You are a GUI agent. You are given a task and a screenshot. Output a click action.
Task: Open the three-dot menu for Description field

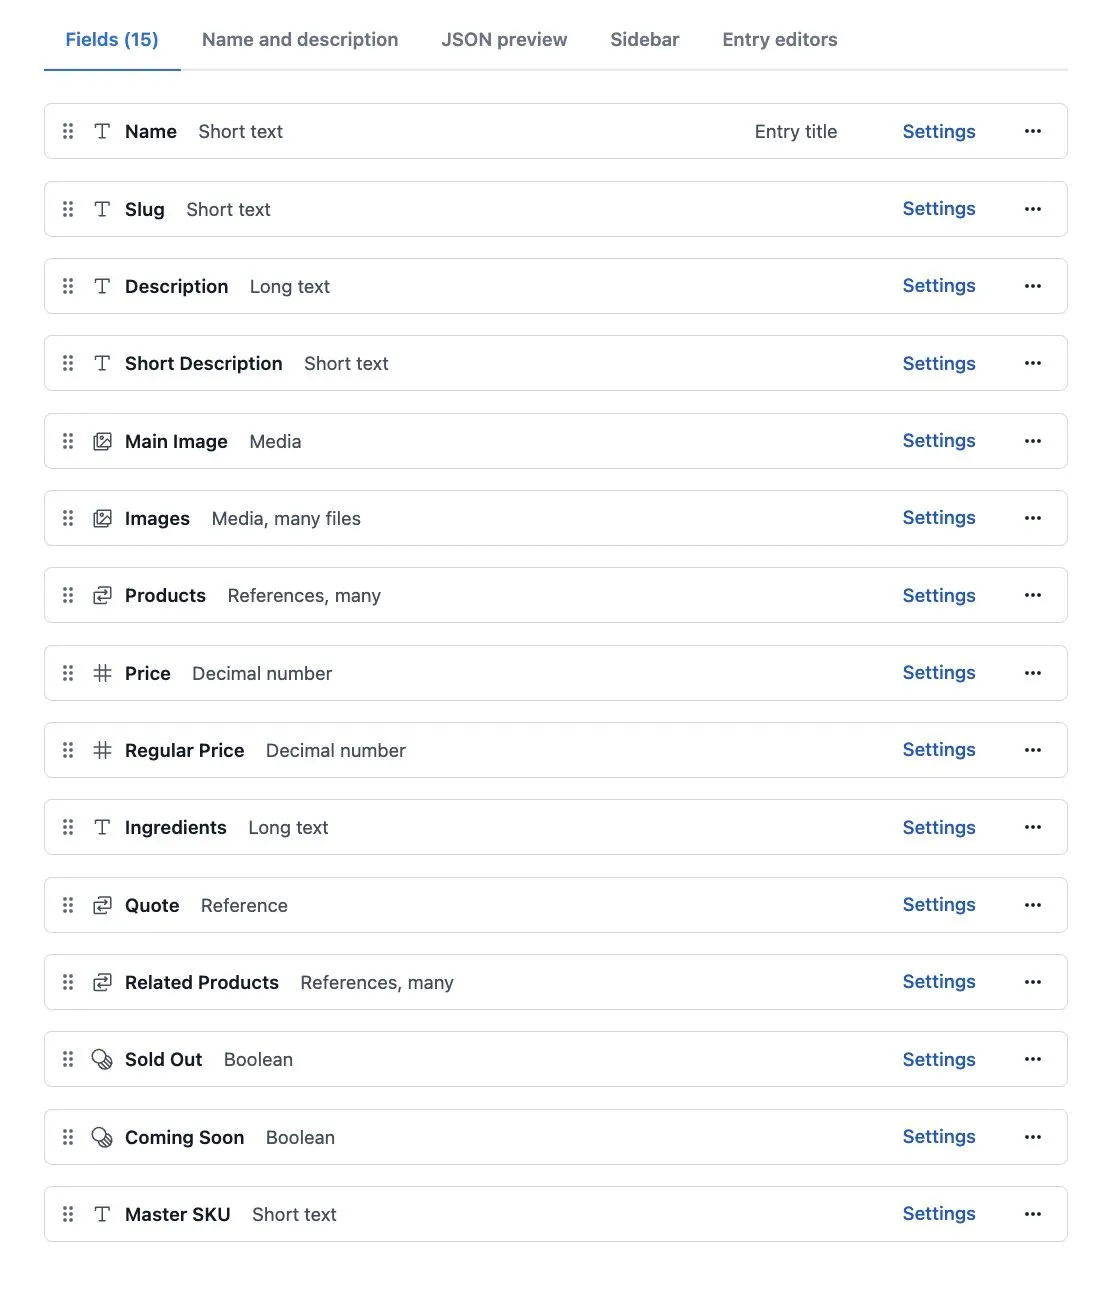[1033, 286]
